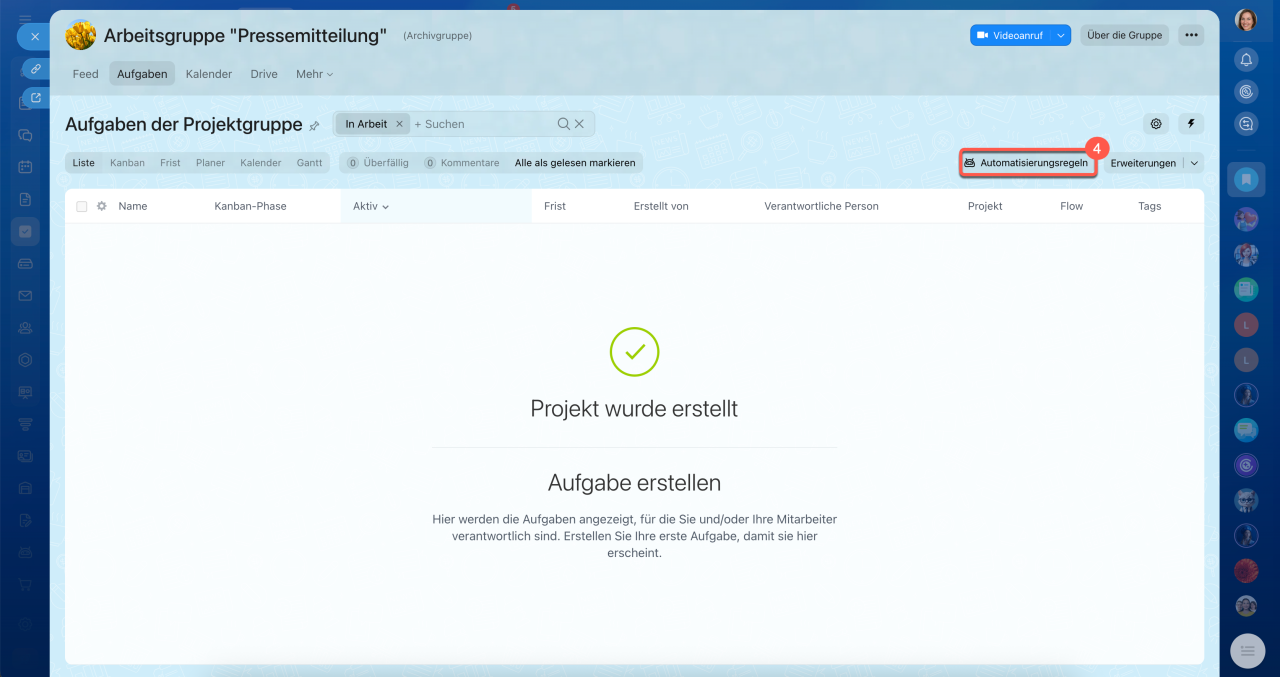Open the Kalender tab of the workgroup
Screen dimensions: 1280x677
coord(209,74)
